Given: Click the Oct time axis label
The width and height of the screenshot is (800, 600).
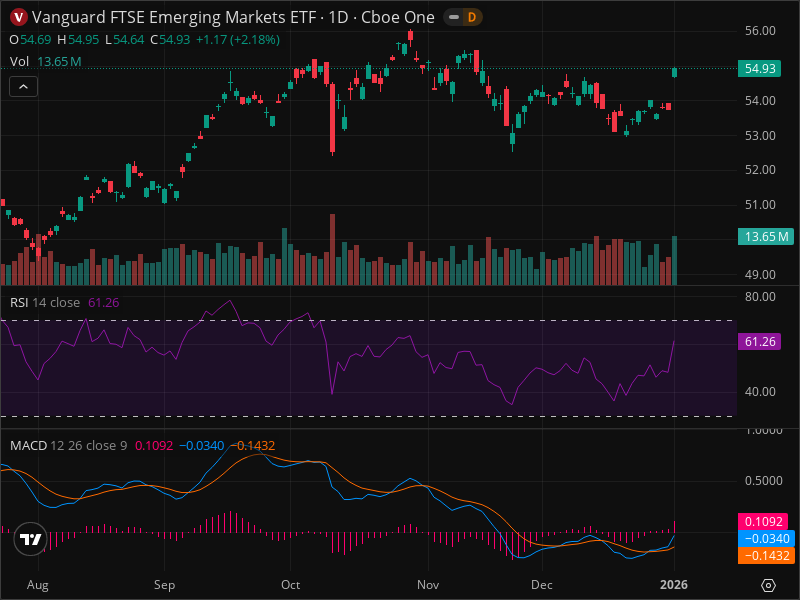Looking at the screenshot, I should (x=290, y=585).
